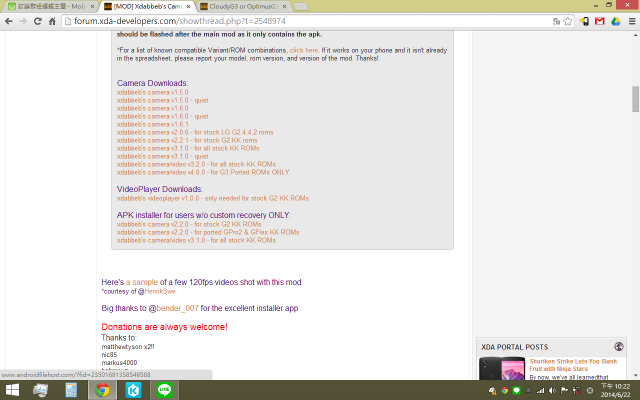This screenshot has height=400, width=640.
Task: Click the network signal tray icon
Action: (540, 391)
